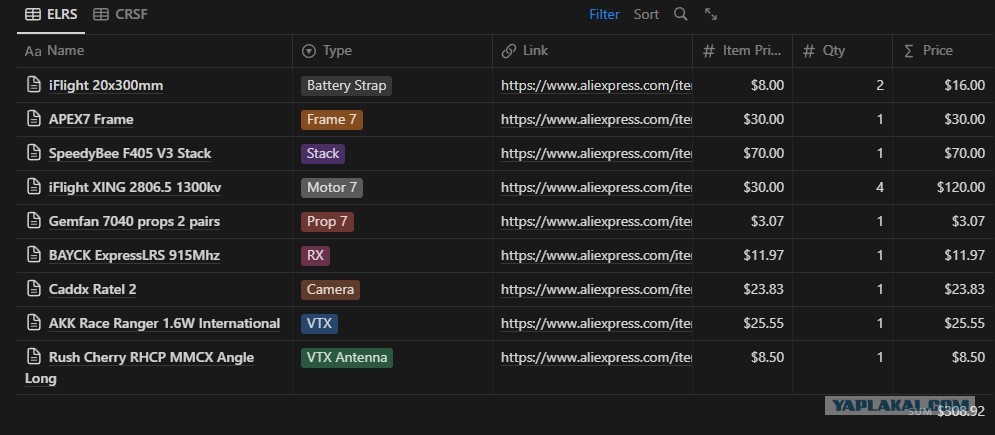Open the APEX7 Frame page
The height and width of the screenshot is (435, 995).
(91, 119)
